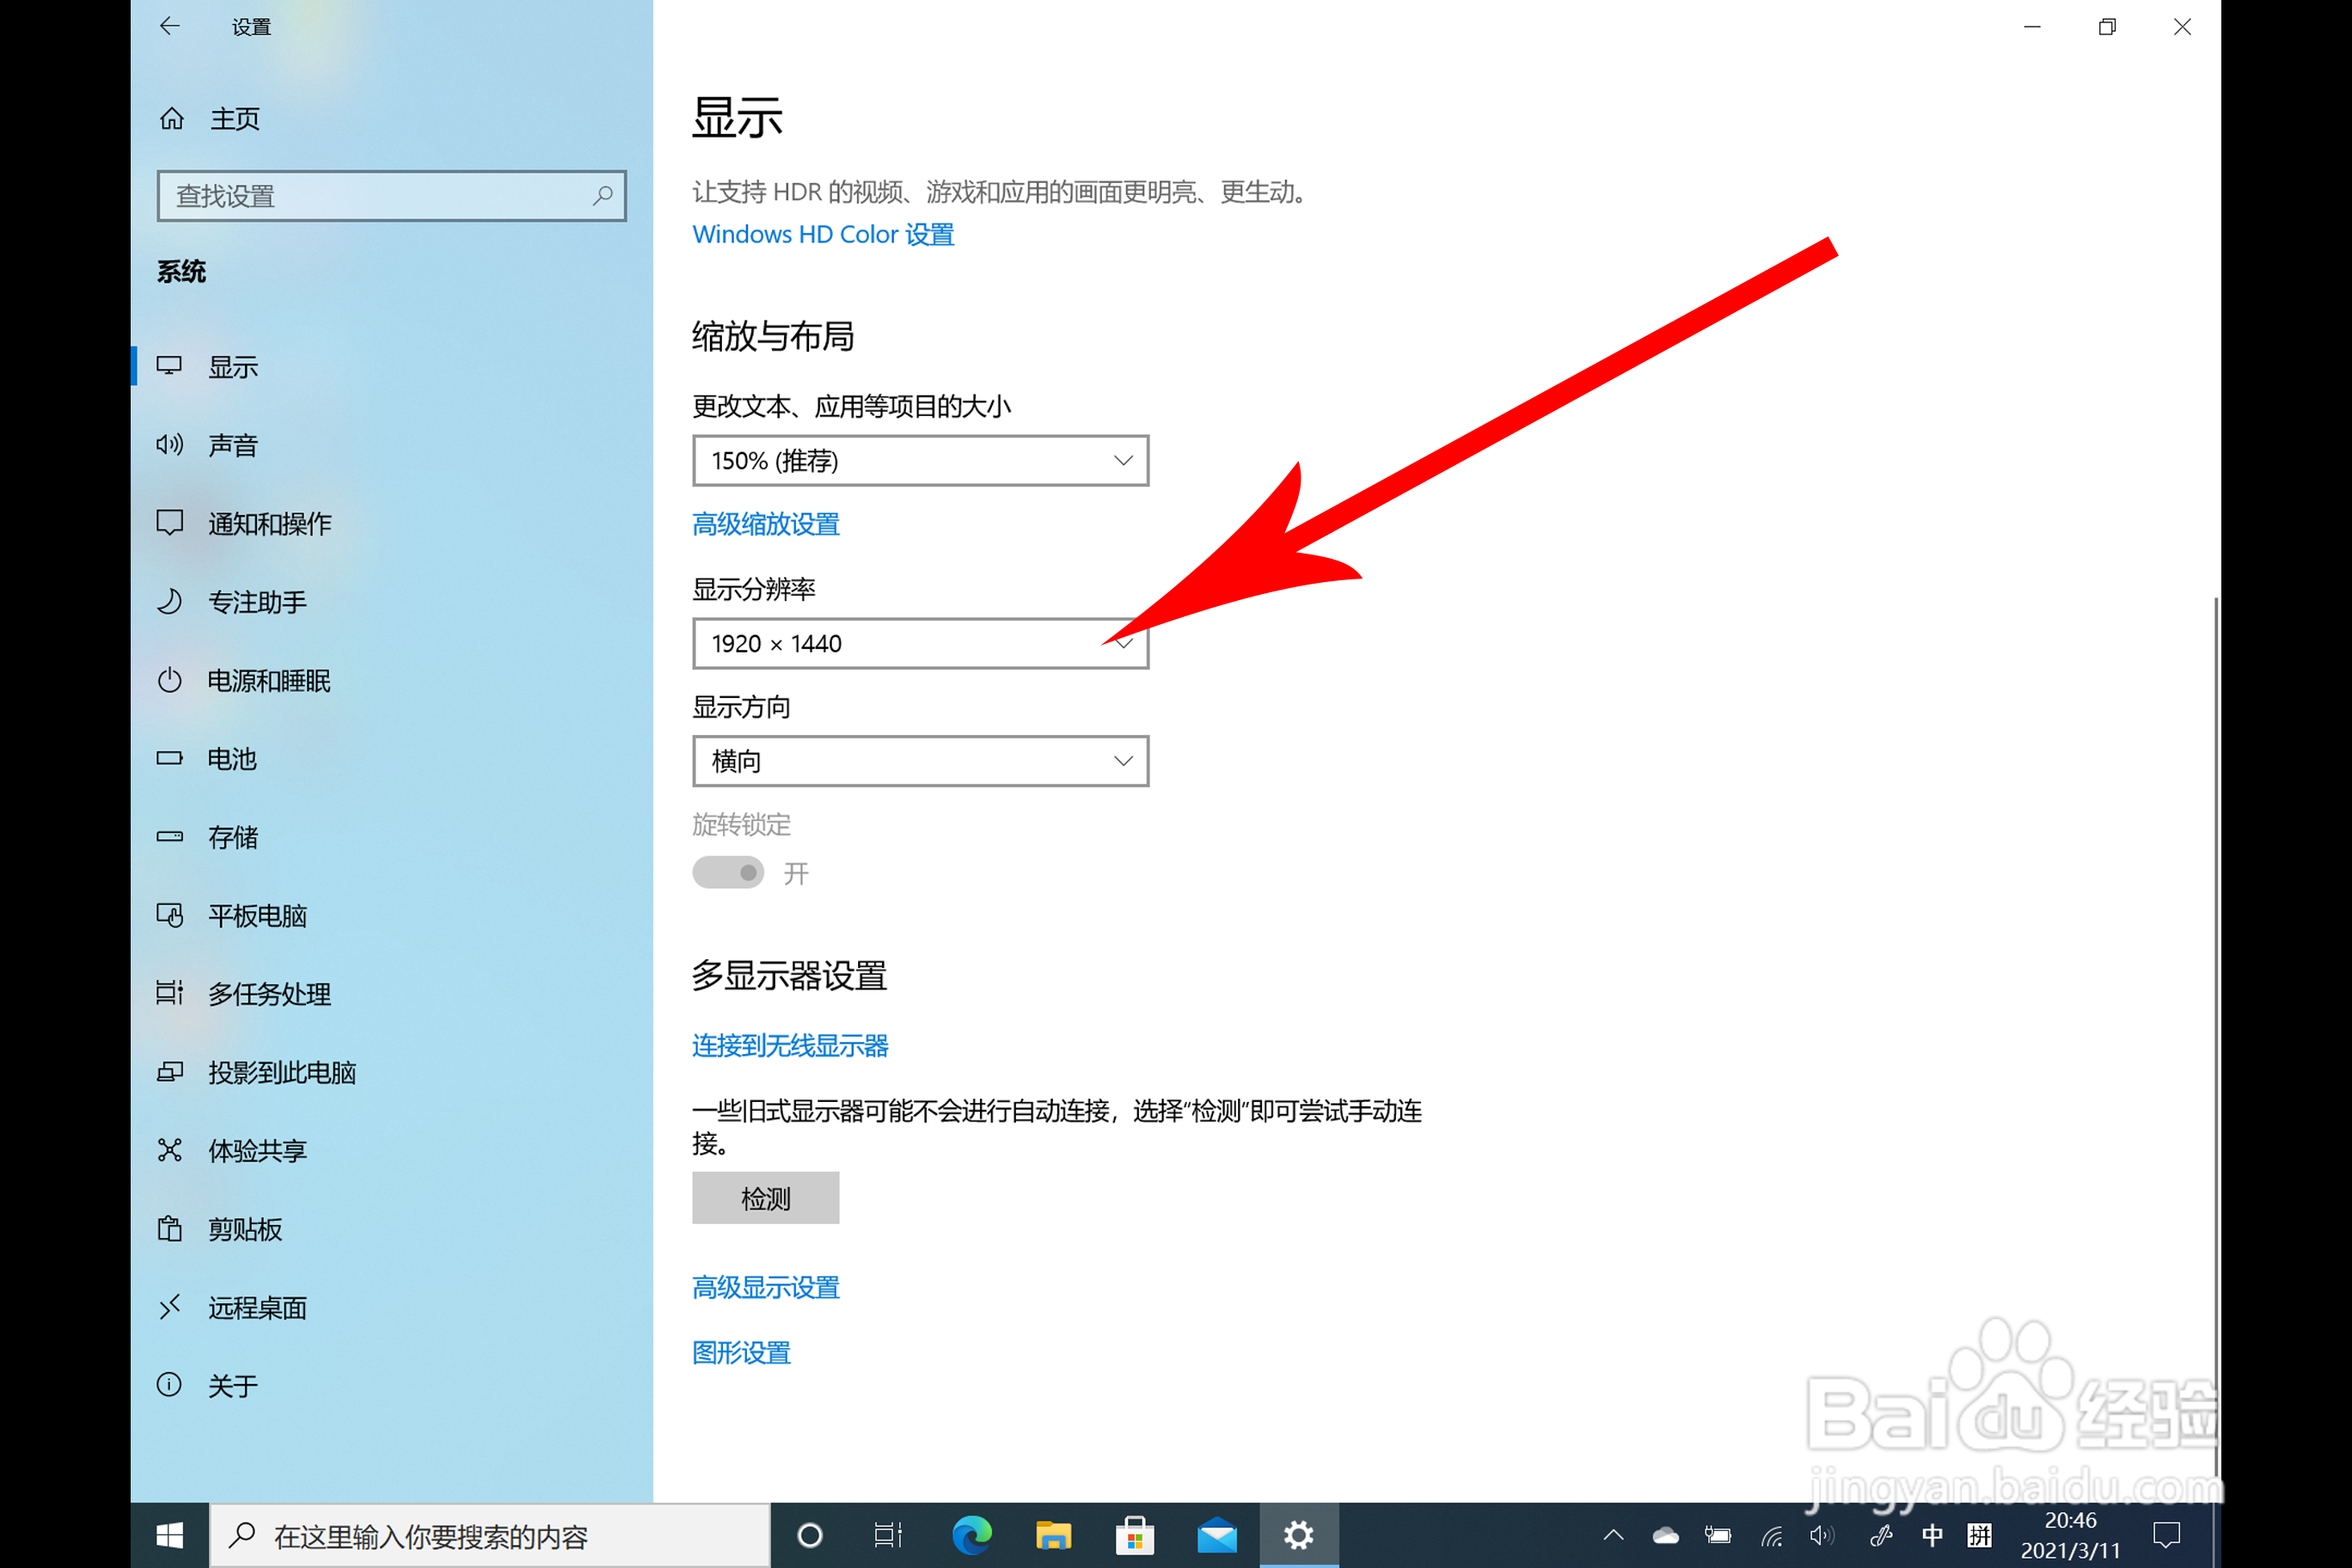Open 投影到此电脑 settings
Image resolution: width=2352 pixels, height=1568 pixels.
391,1072
